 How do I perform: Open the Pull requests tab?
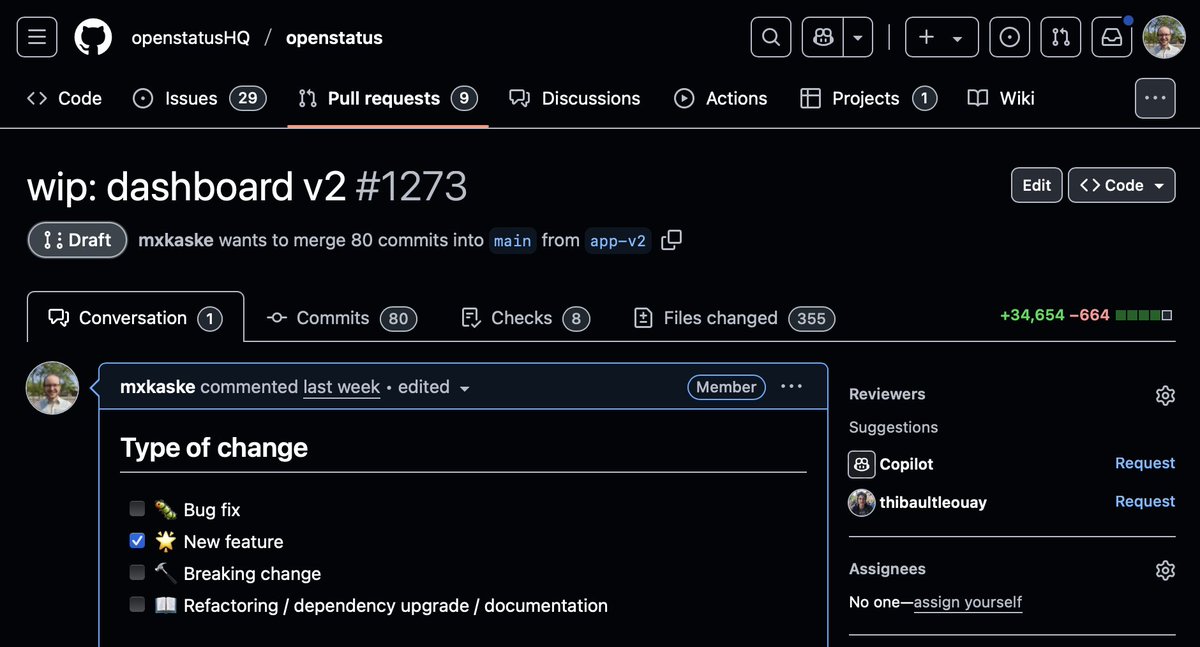coord(388,98)
